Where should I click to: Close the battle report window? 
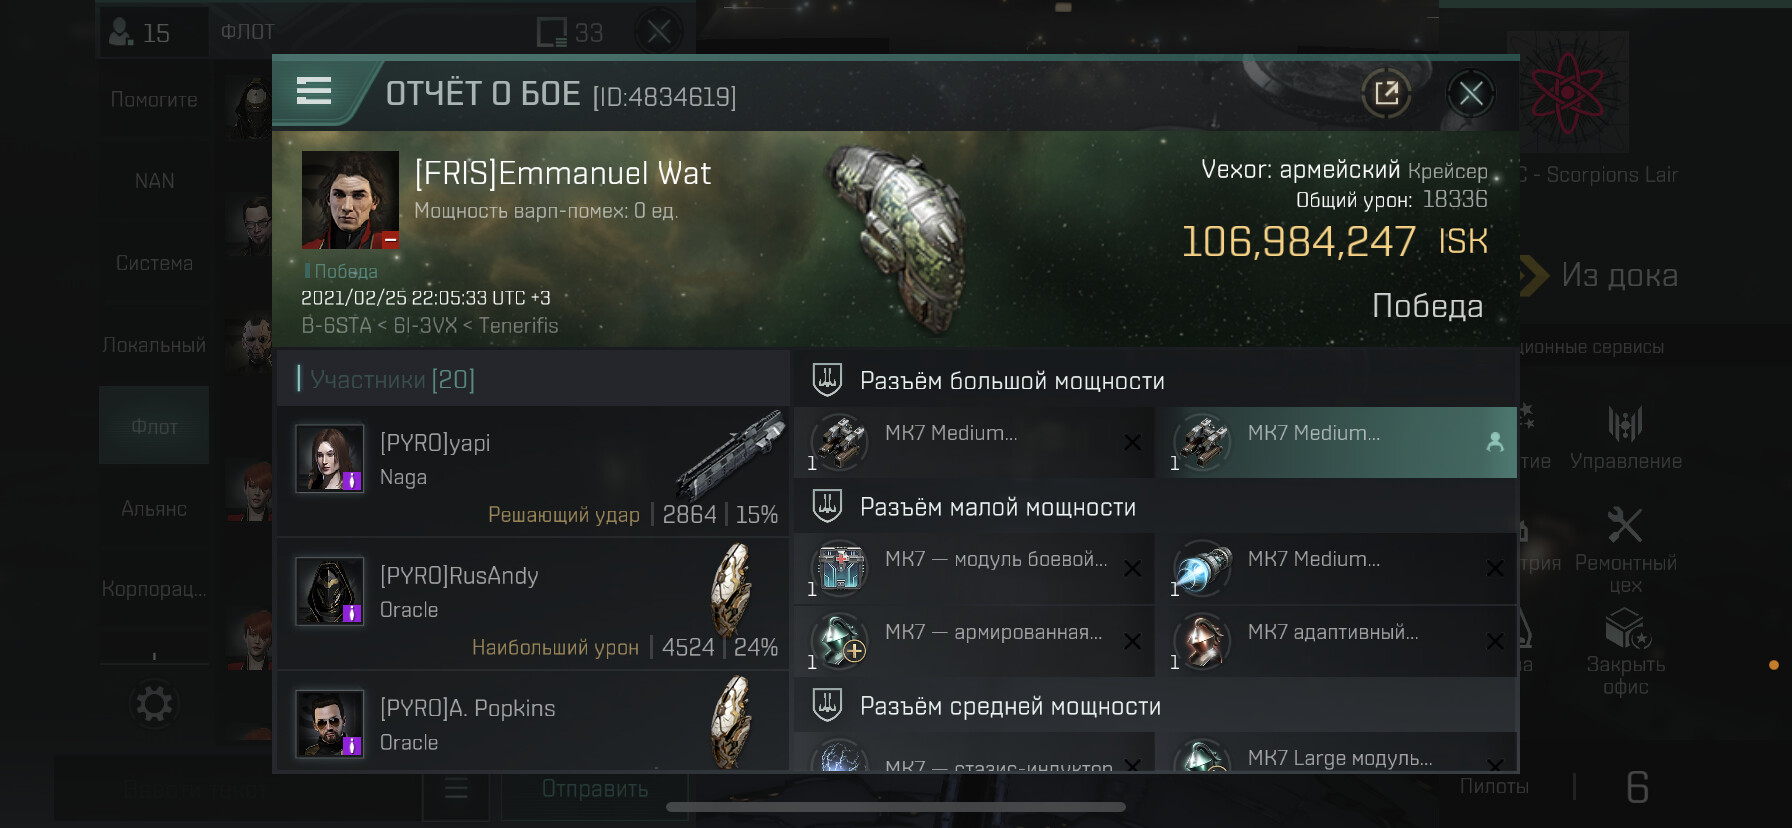tap(1471, 94)
